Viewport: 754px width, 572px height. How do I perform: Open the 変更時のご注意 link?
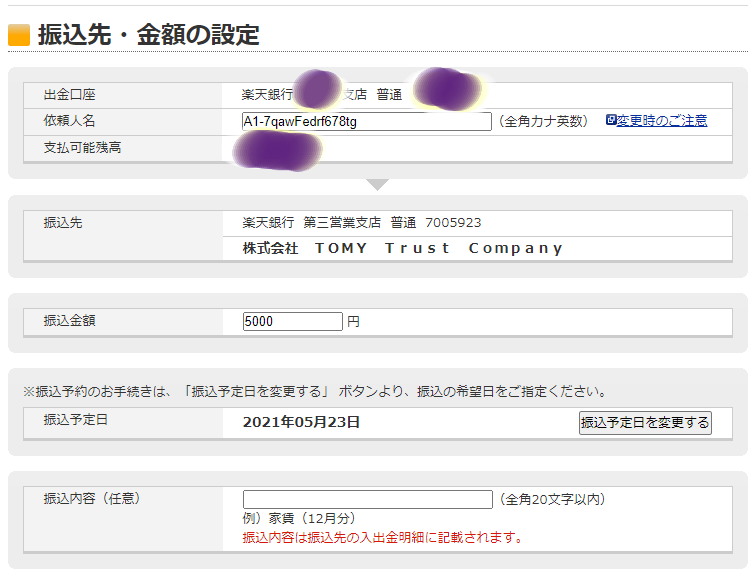pos(662,121)
